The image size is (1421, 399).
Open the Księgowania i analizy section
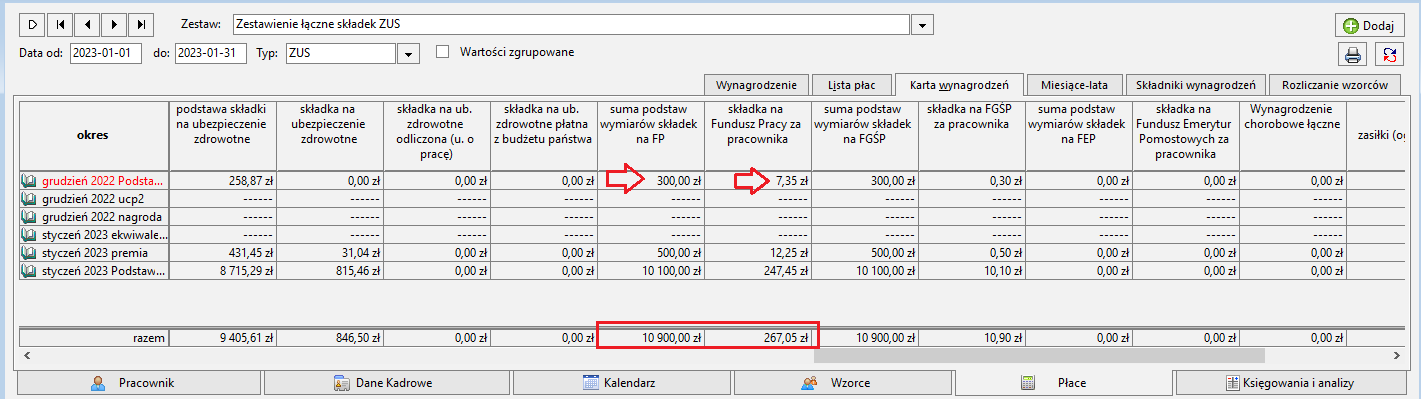pyautogui.click(x=1297, y=383)
